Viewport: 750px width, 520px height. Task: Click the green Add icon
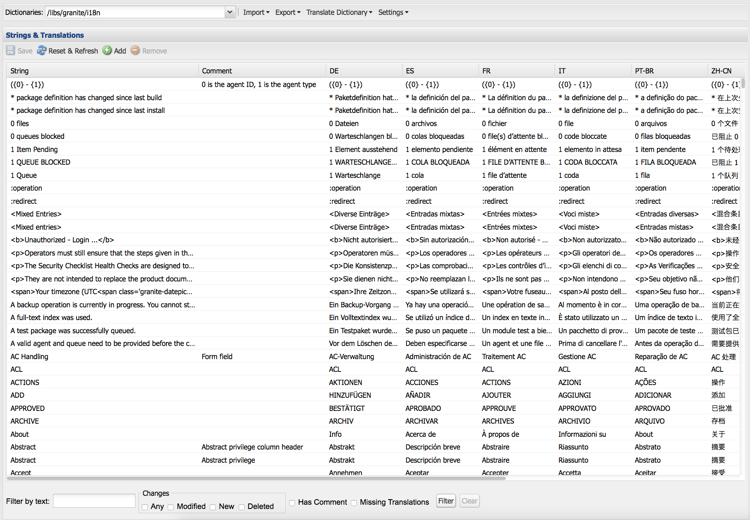[107, 50]
